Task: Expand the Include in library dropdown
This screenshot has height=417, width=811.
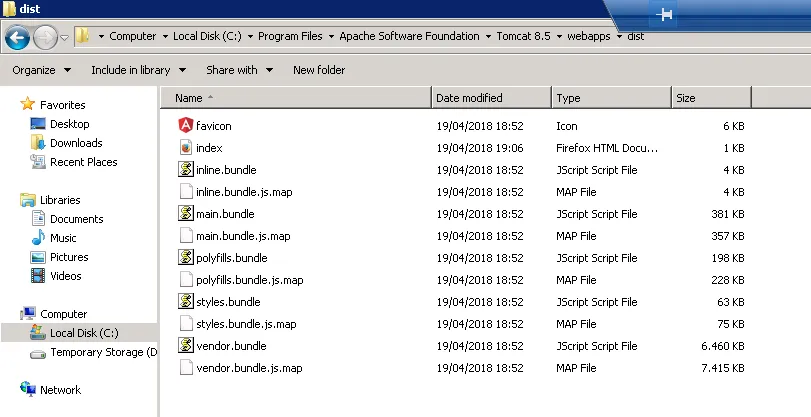Action: 138,70
